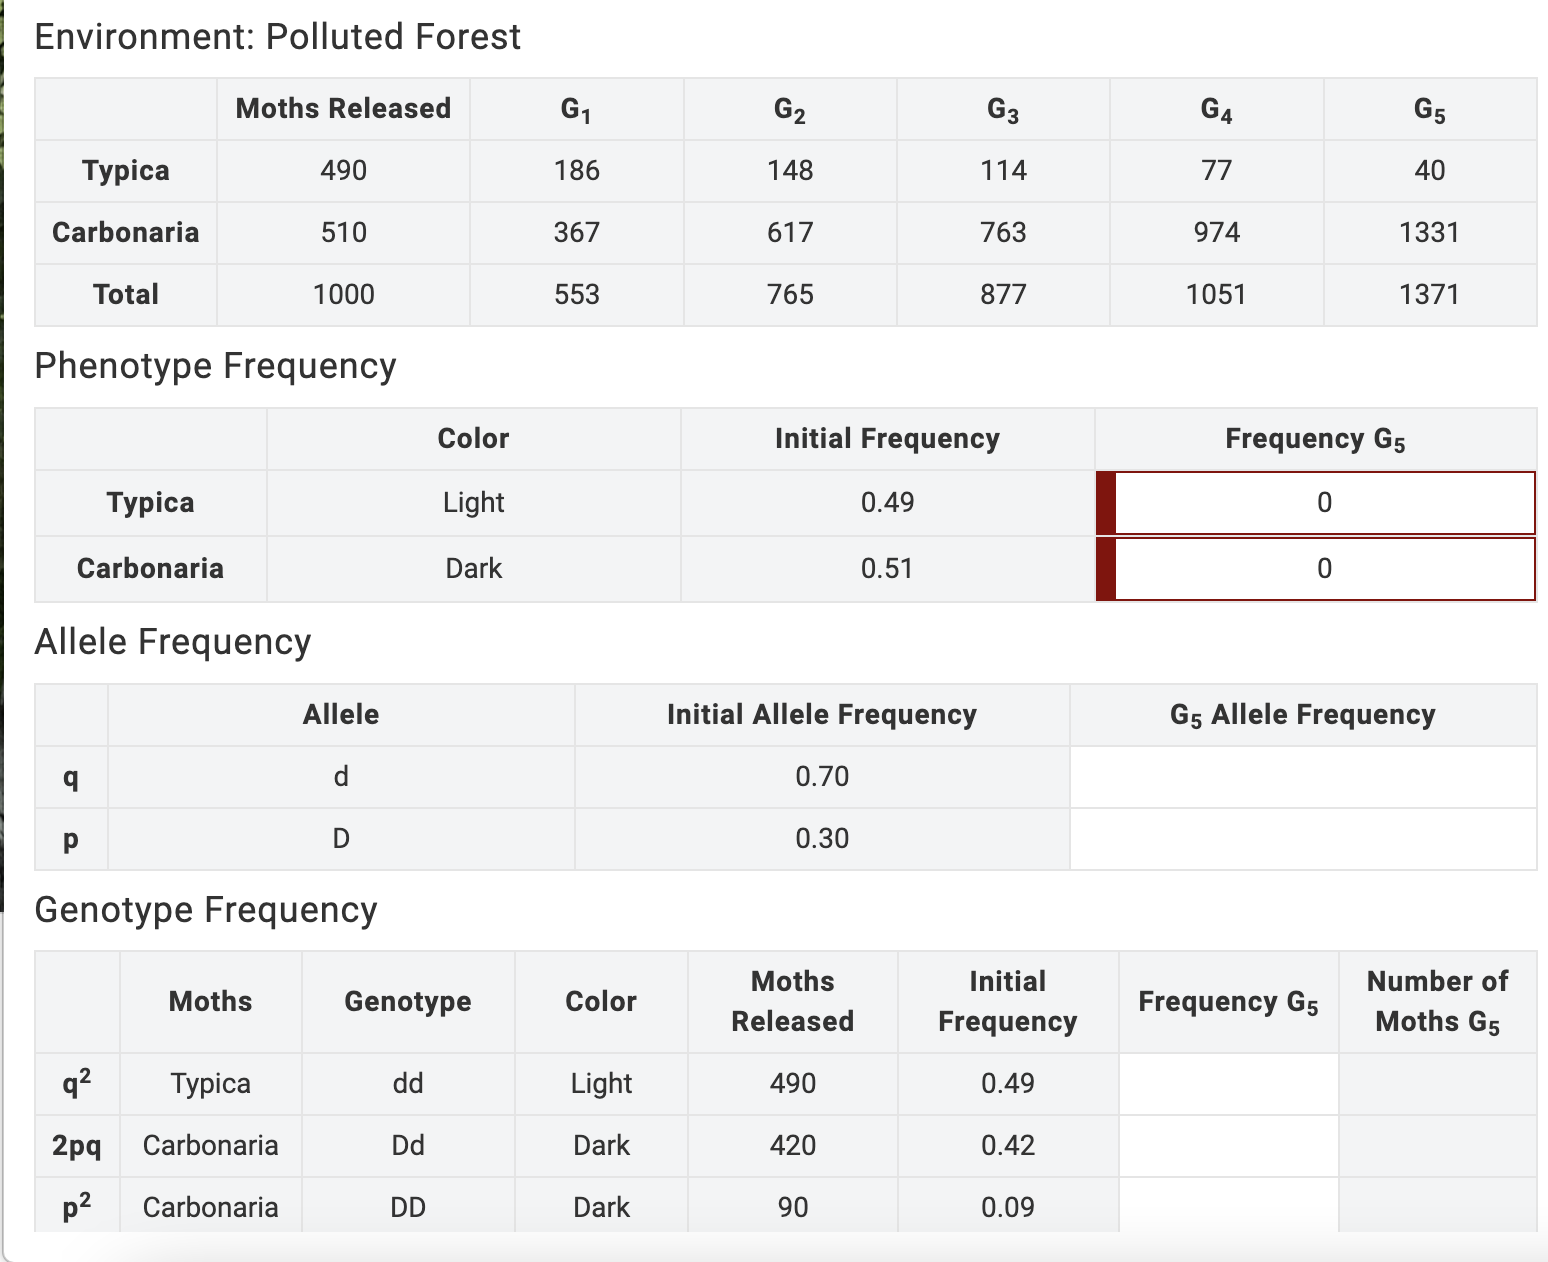Select the p allele G5 frequency field
This screenshot has width=1548, height=1262.
[x=1303, y=839]
